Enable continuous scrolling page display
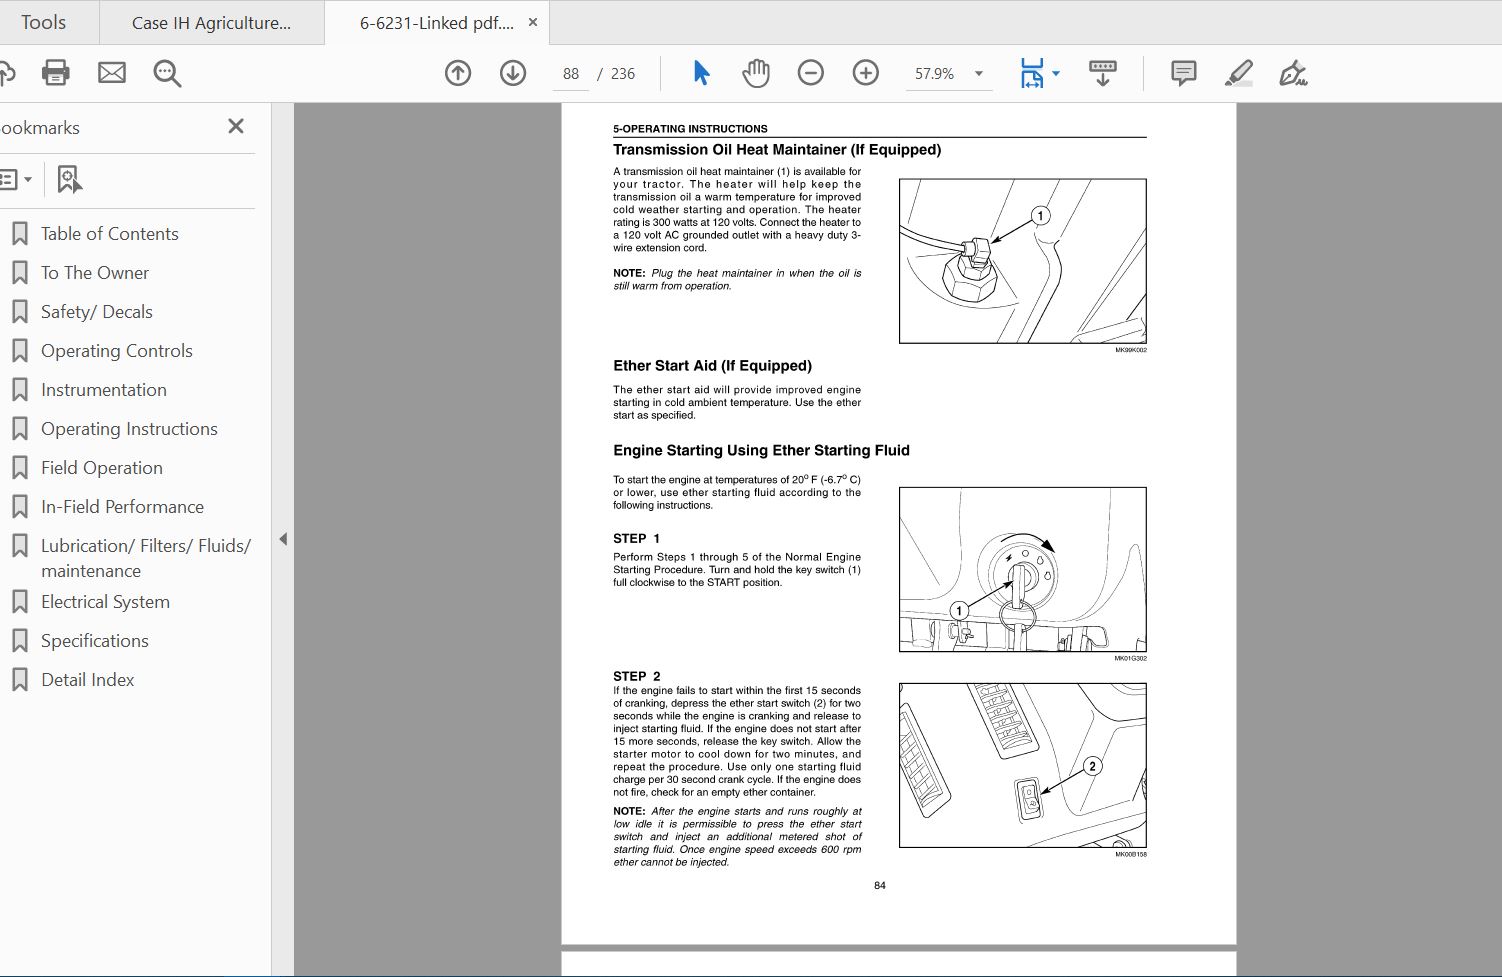This screenshot has height=977, width=1502. click(x=1101, y=72)
